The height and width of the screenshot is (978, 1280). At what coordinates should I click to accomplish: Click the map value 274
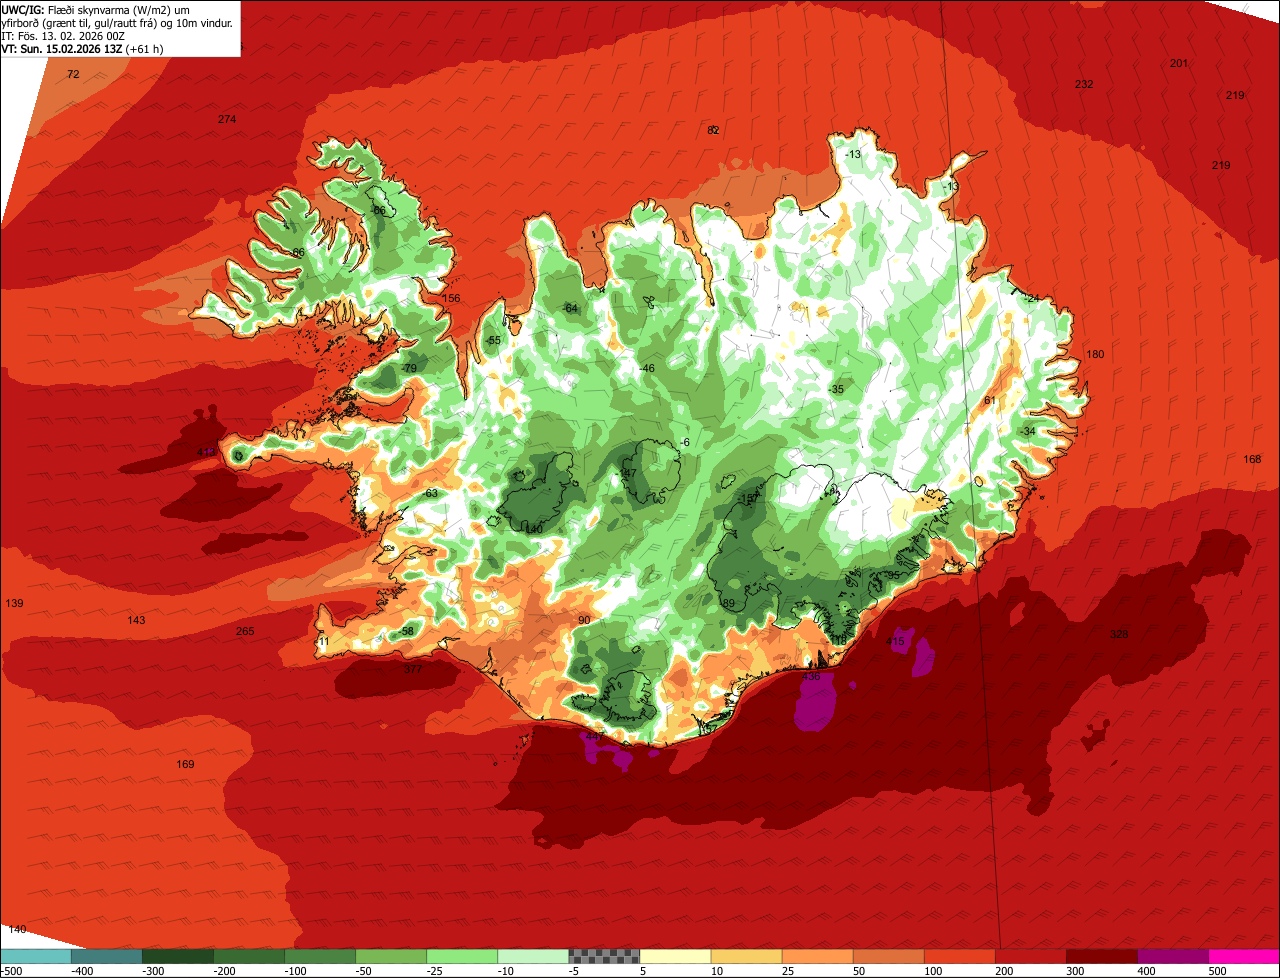(x=227, y=119)
